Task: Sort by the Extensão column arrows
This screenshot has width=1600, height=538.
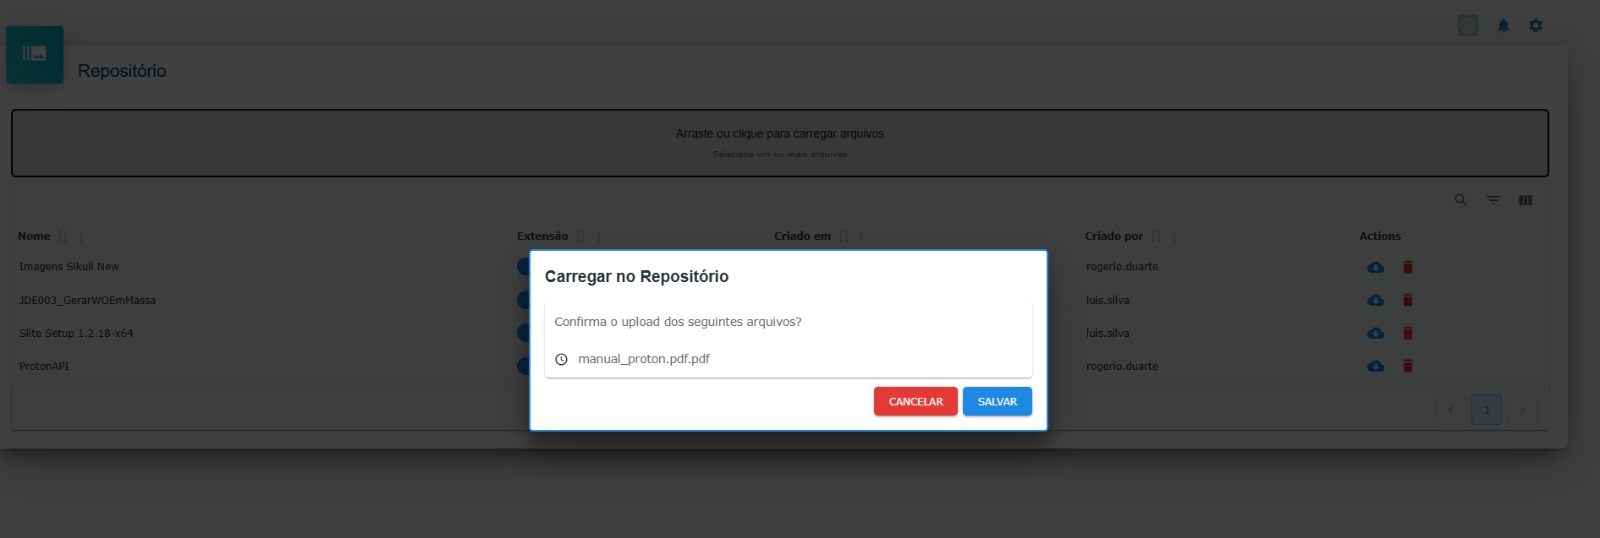Action: (581, 237)
